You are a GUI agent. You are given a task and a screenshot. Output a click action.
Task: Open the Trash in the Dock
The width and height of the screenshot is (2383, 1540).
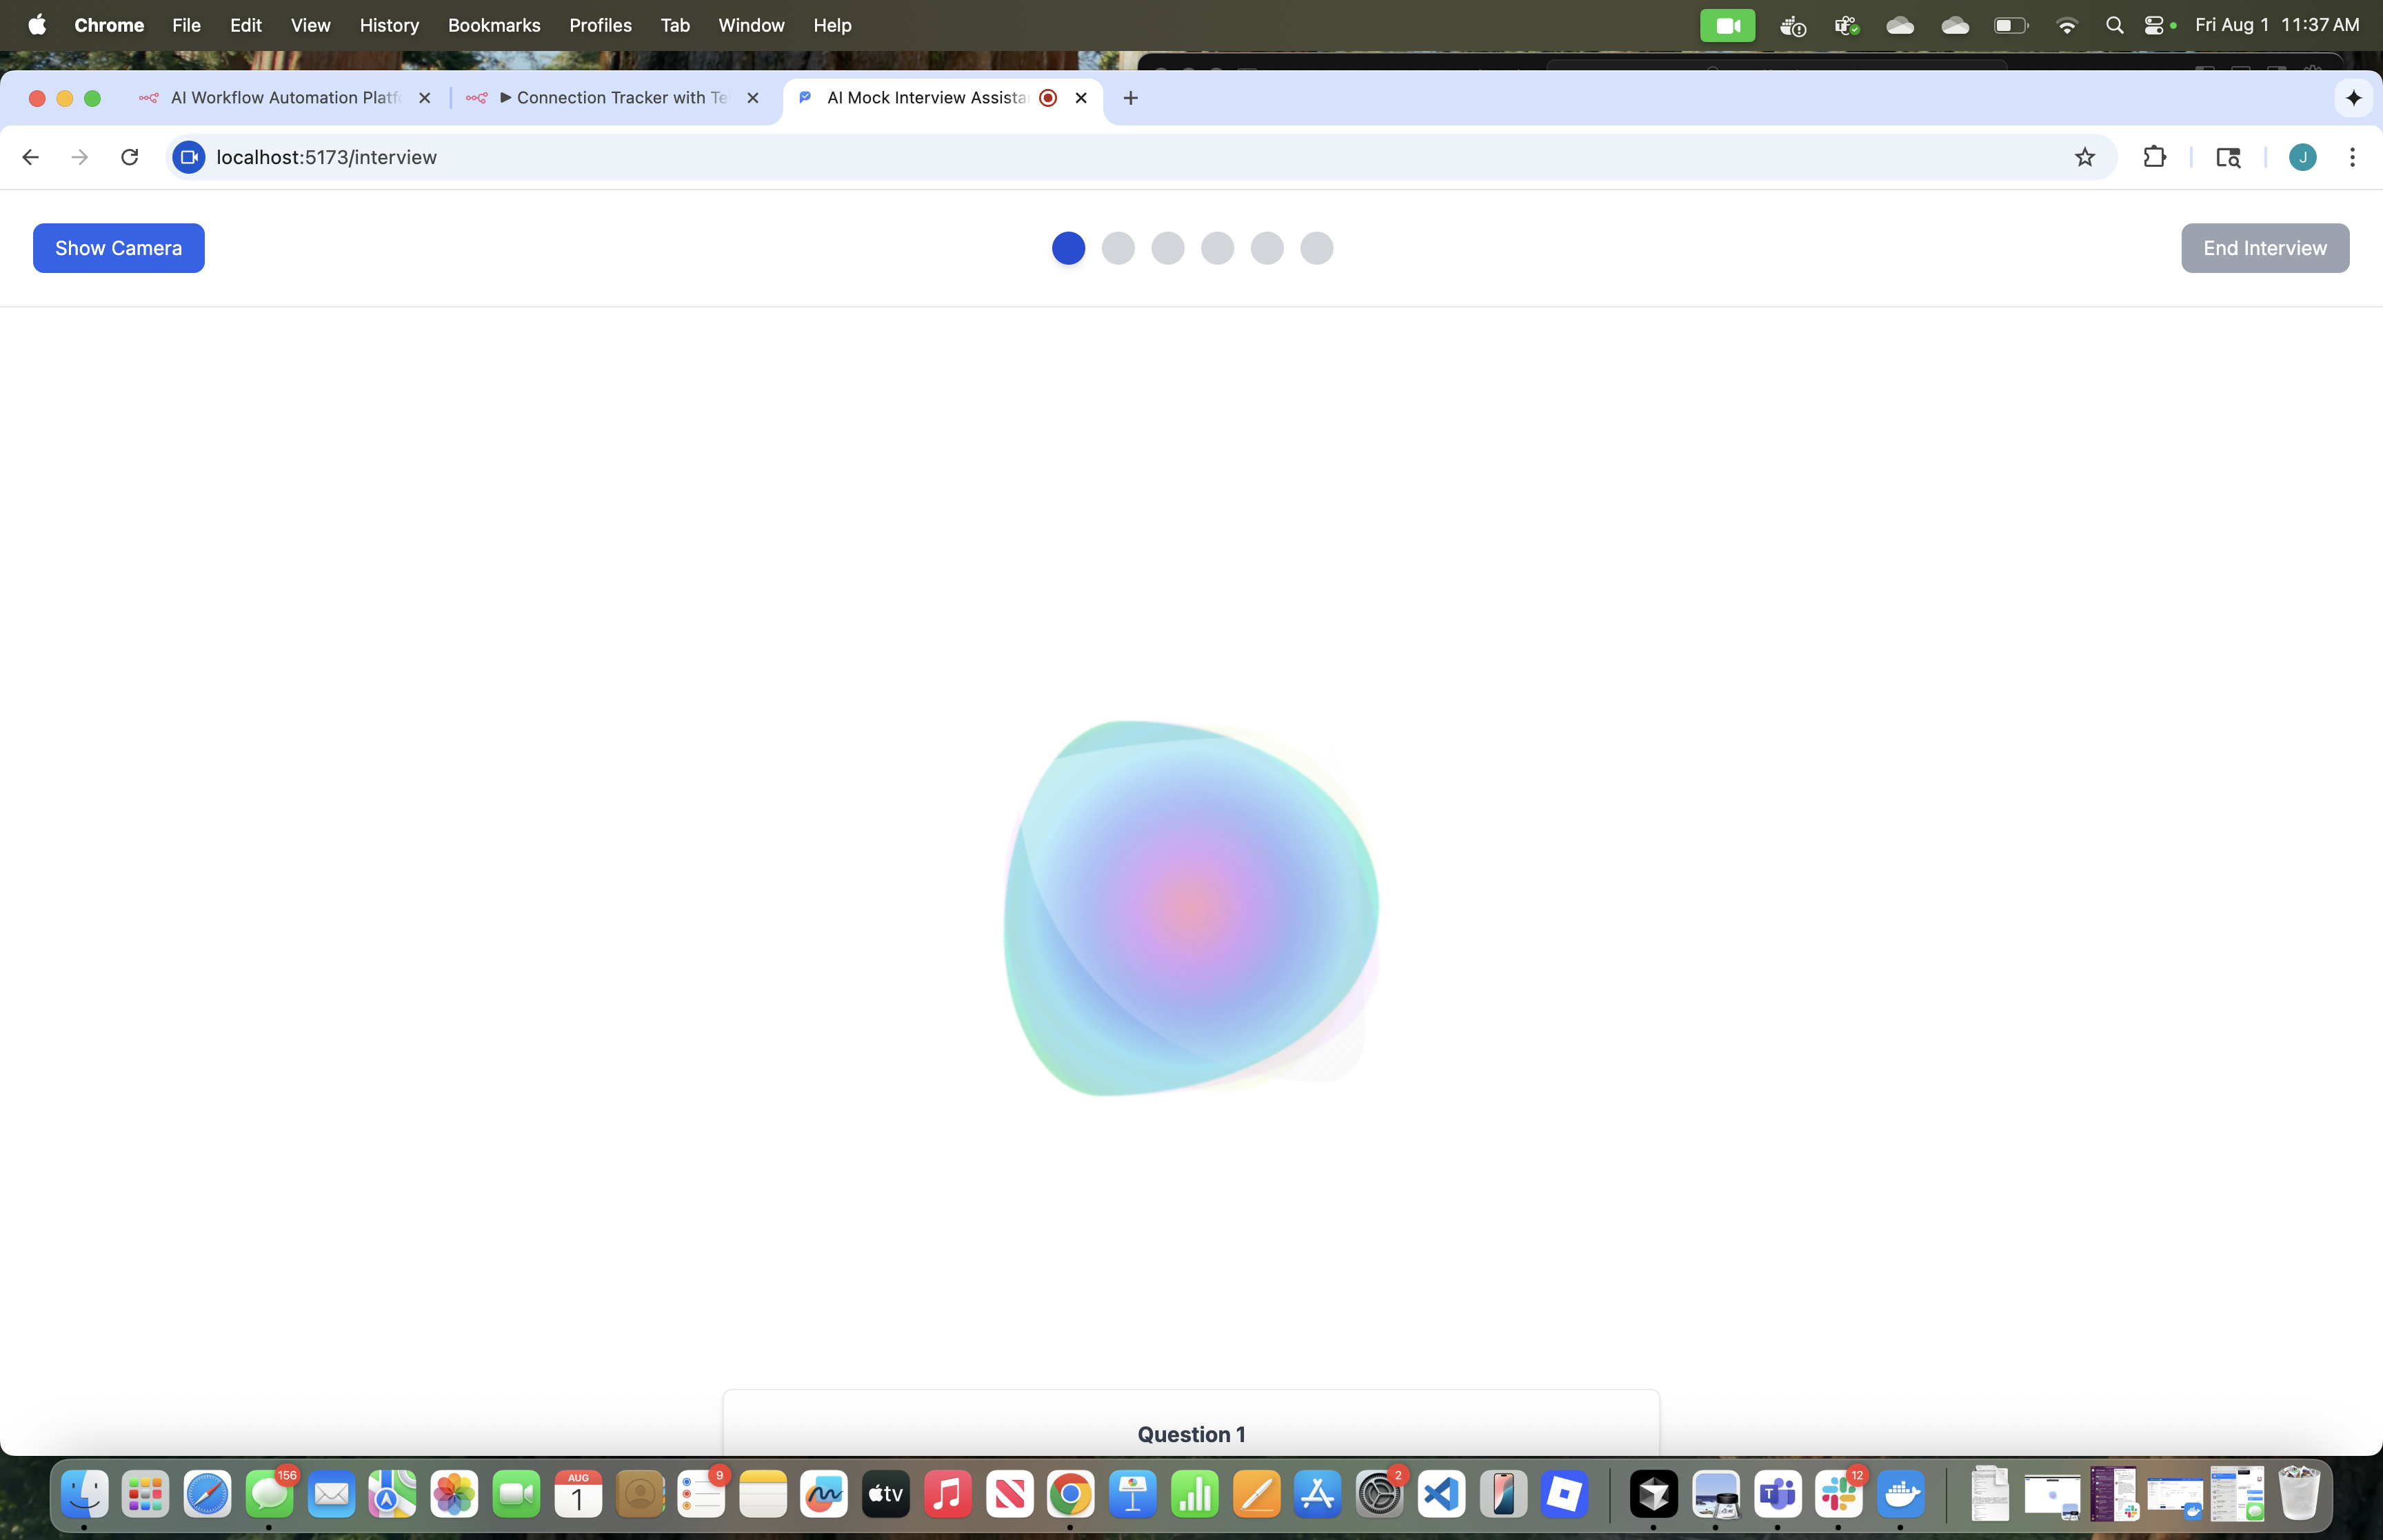click(2298, 1494)
